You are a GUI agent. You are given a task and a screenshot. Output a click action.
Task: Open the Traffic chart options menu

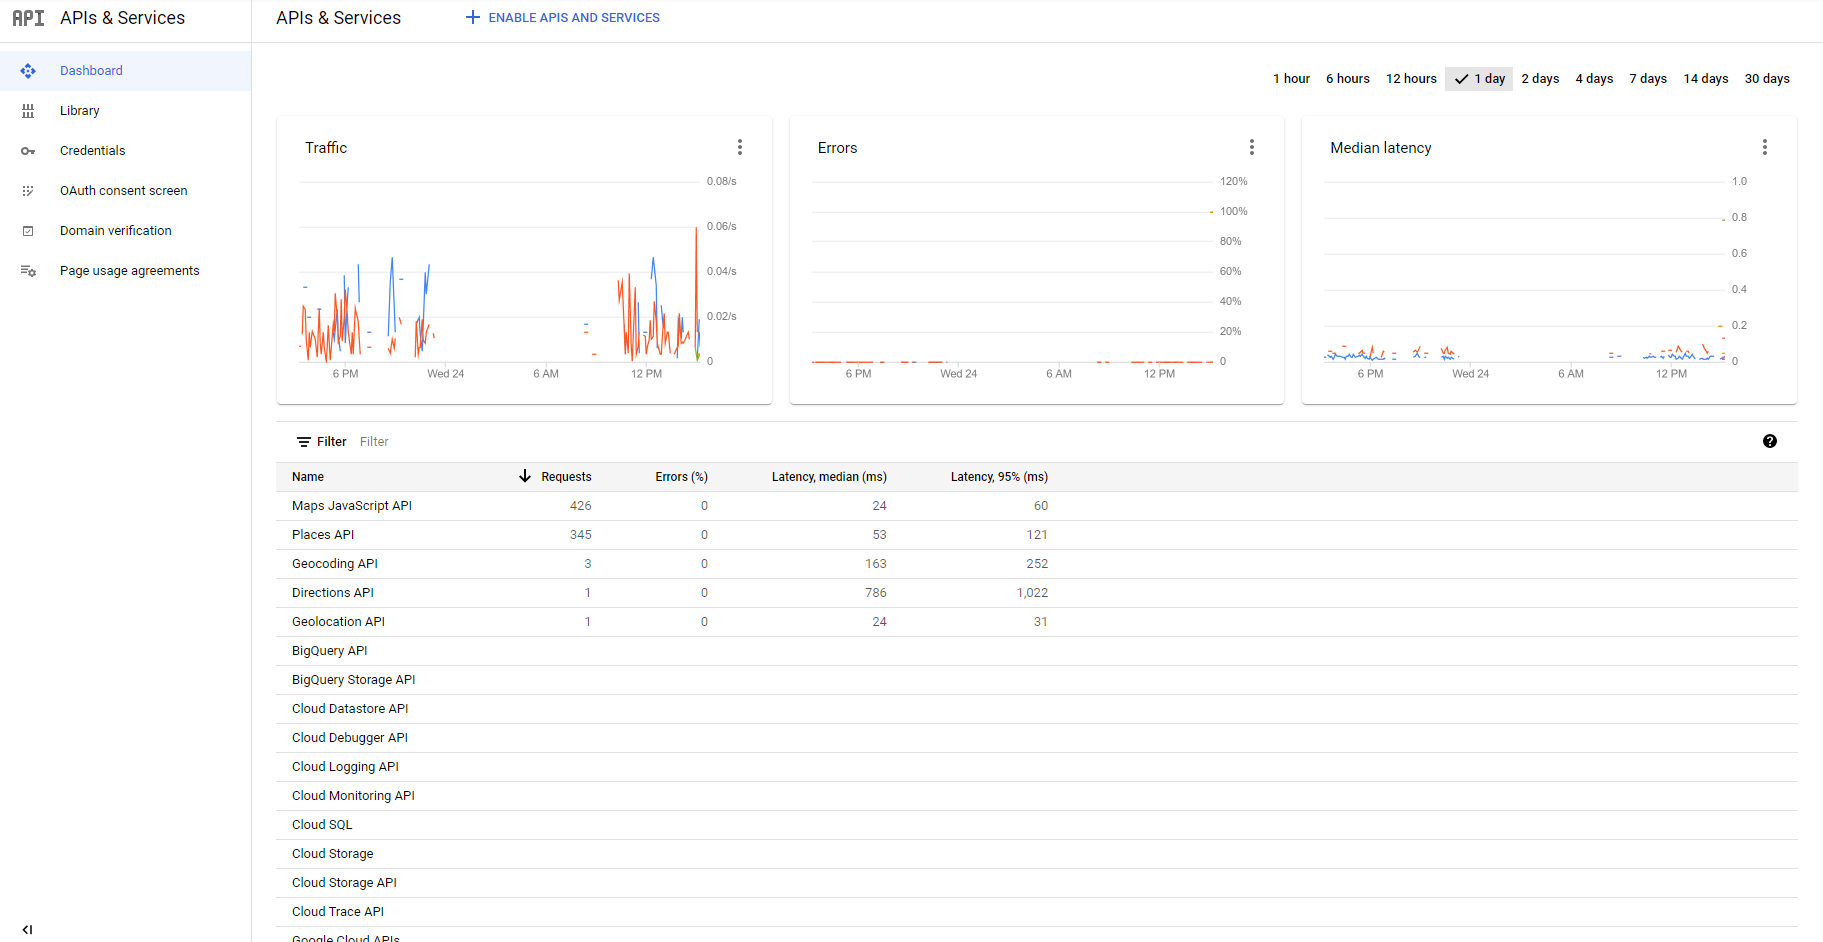(740, 147)
